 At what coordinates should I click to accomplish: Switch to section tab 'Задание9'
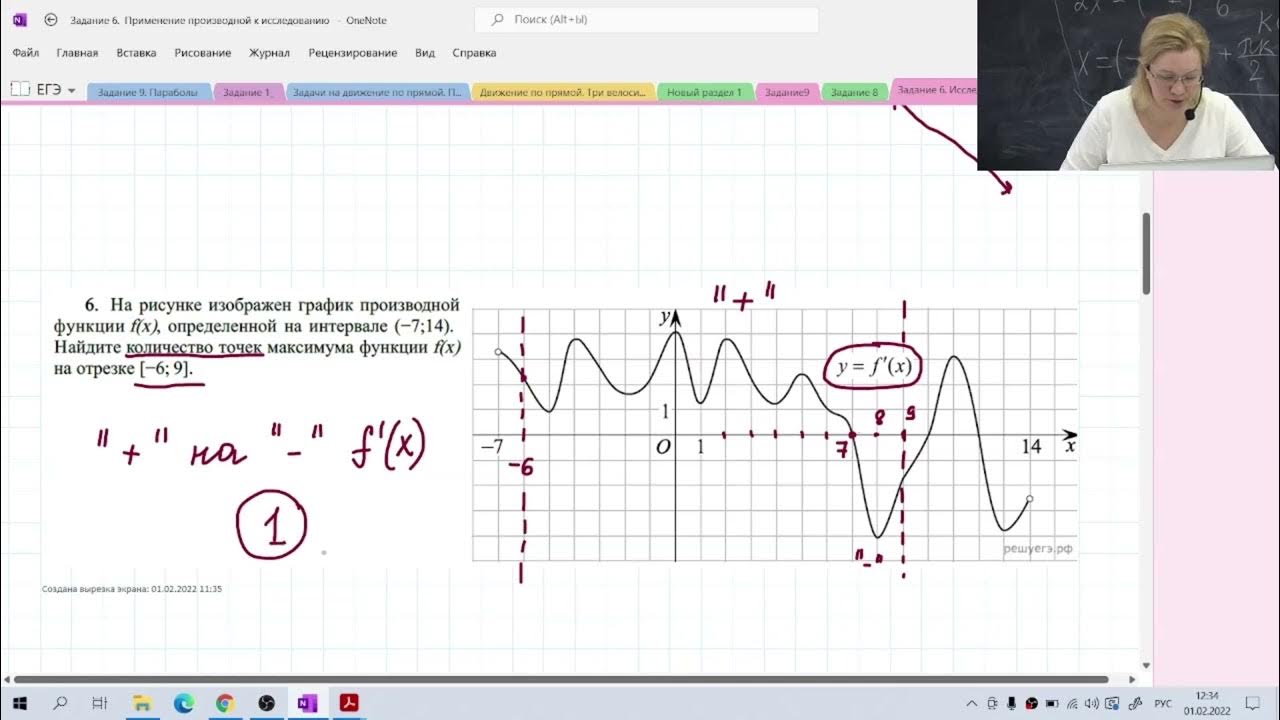[x=787, y=92]
